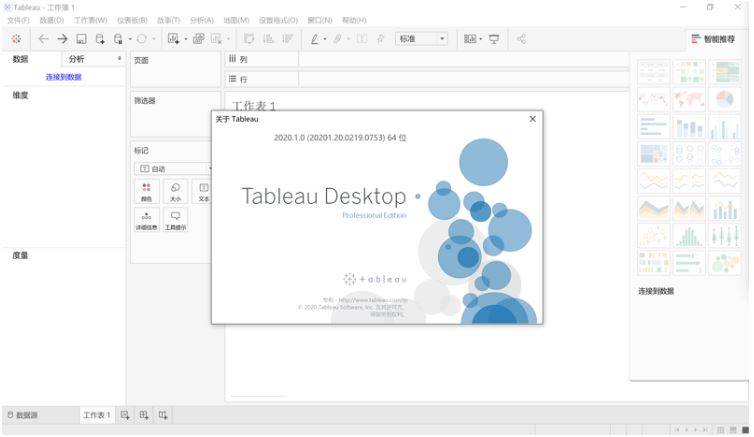The image size is (754, 437).
Task: Toggle the 智能推荐 Show Me panel
Action: tap(713, 39)
